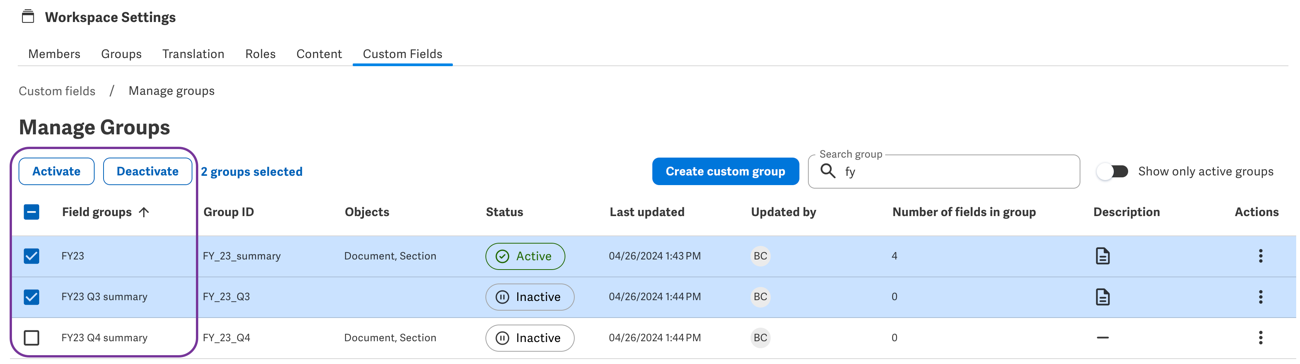Image resolution: width=1300 pixels, height=364 pixels.
Task: Click the field count 4 in FY23 row
Action: [x=895, y=256]
